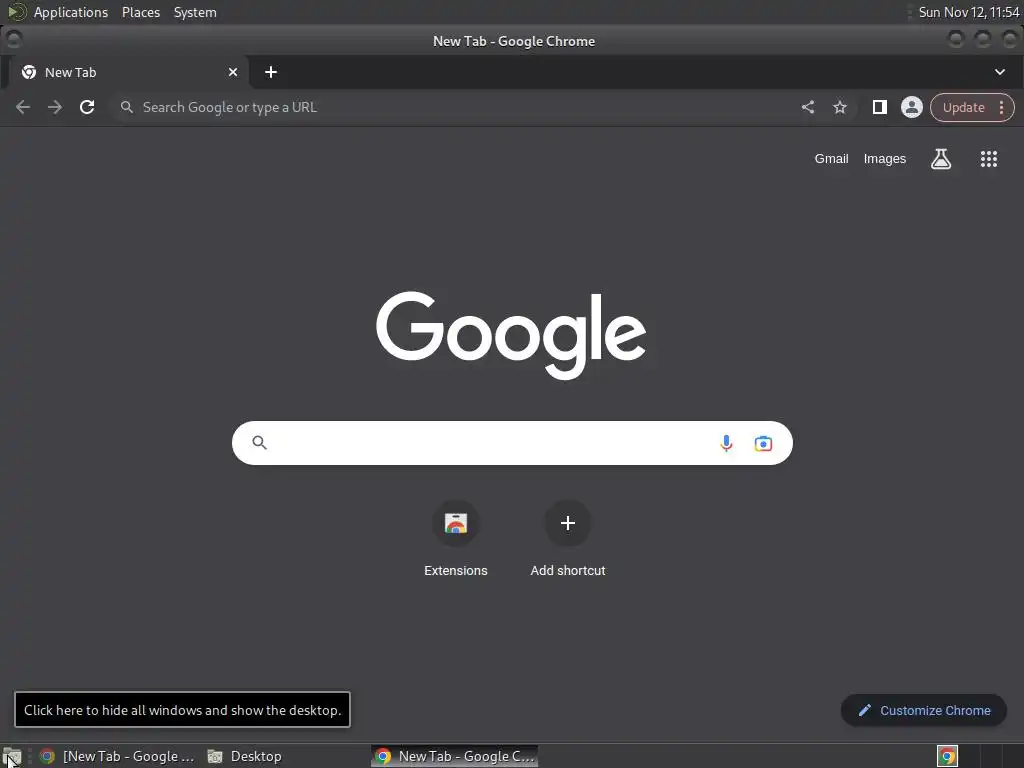
Task: Click Customize Chrome button
Action: click(923, 711)
